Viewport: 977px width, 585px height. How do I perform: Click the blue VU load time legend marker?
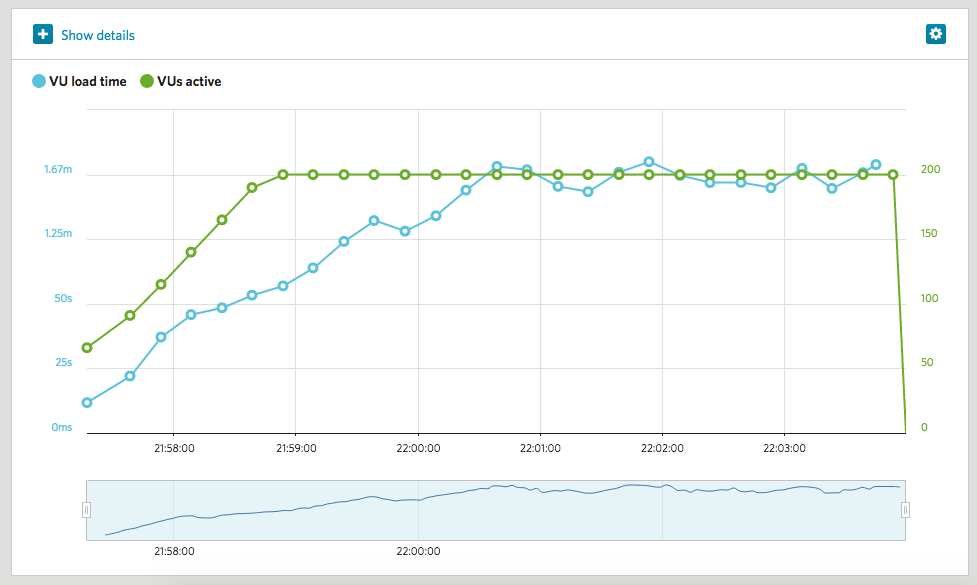coord(39,81)
